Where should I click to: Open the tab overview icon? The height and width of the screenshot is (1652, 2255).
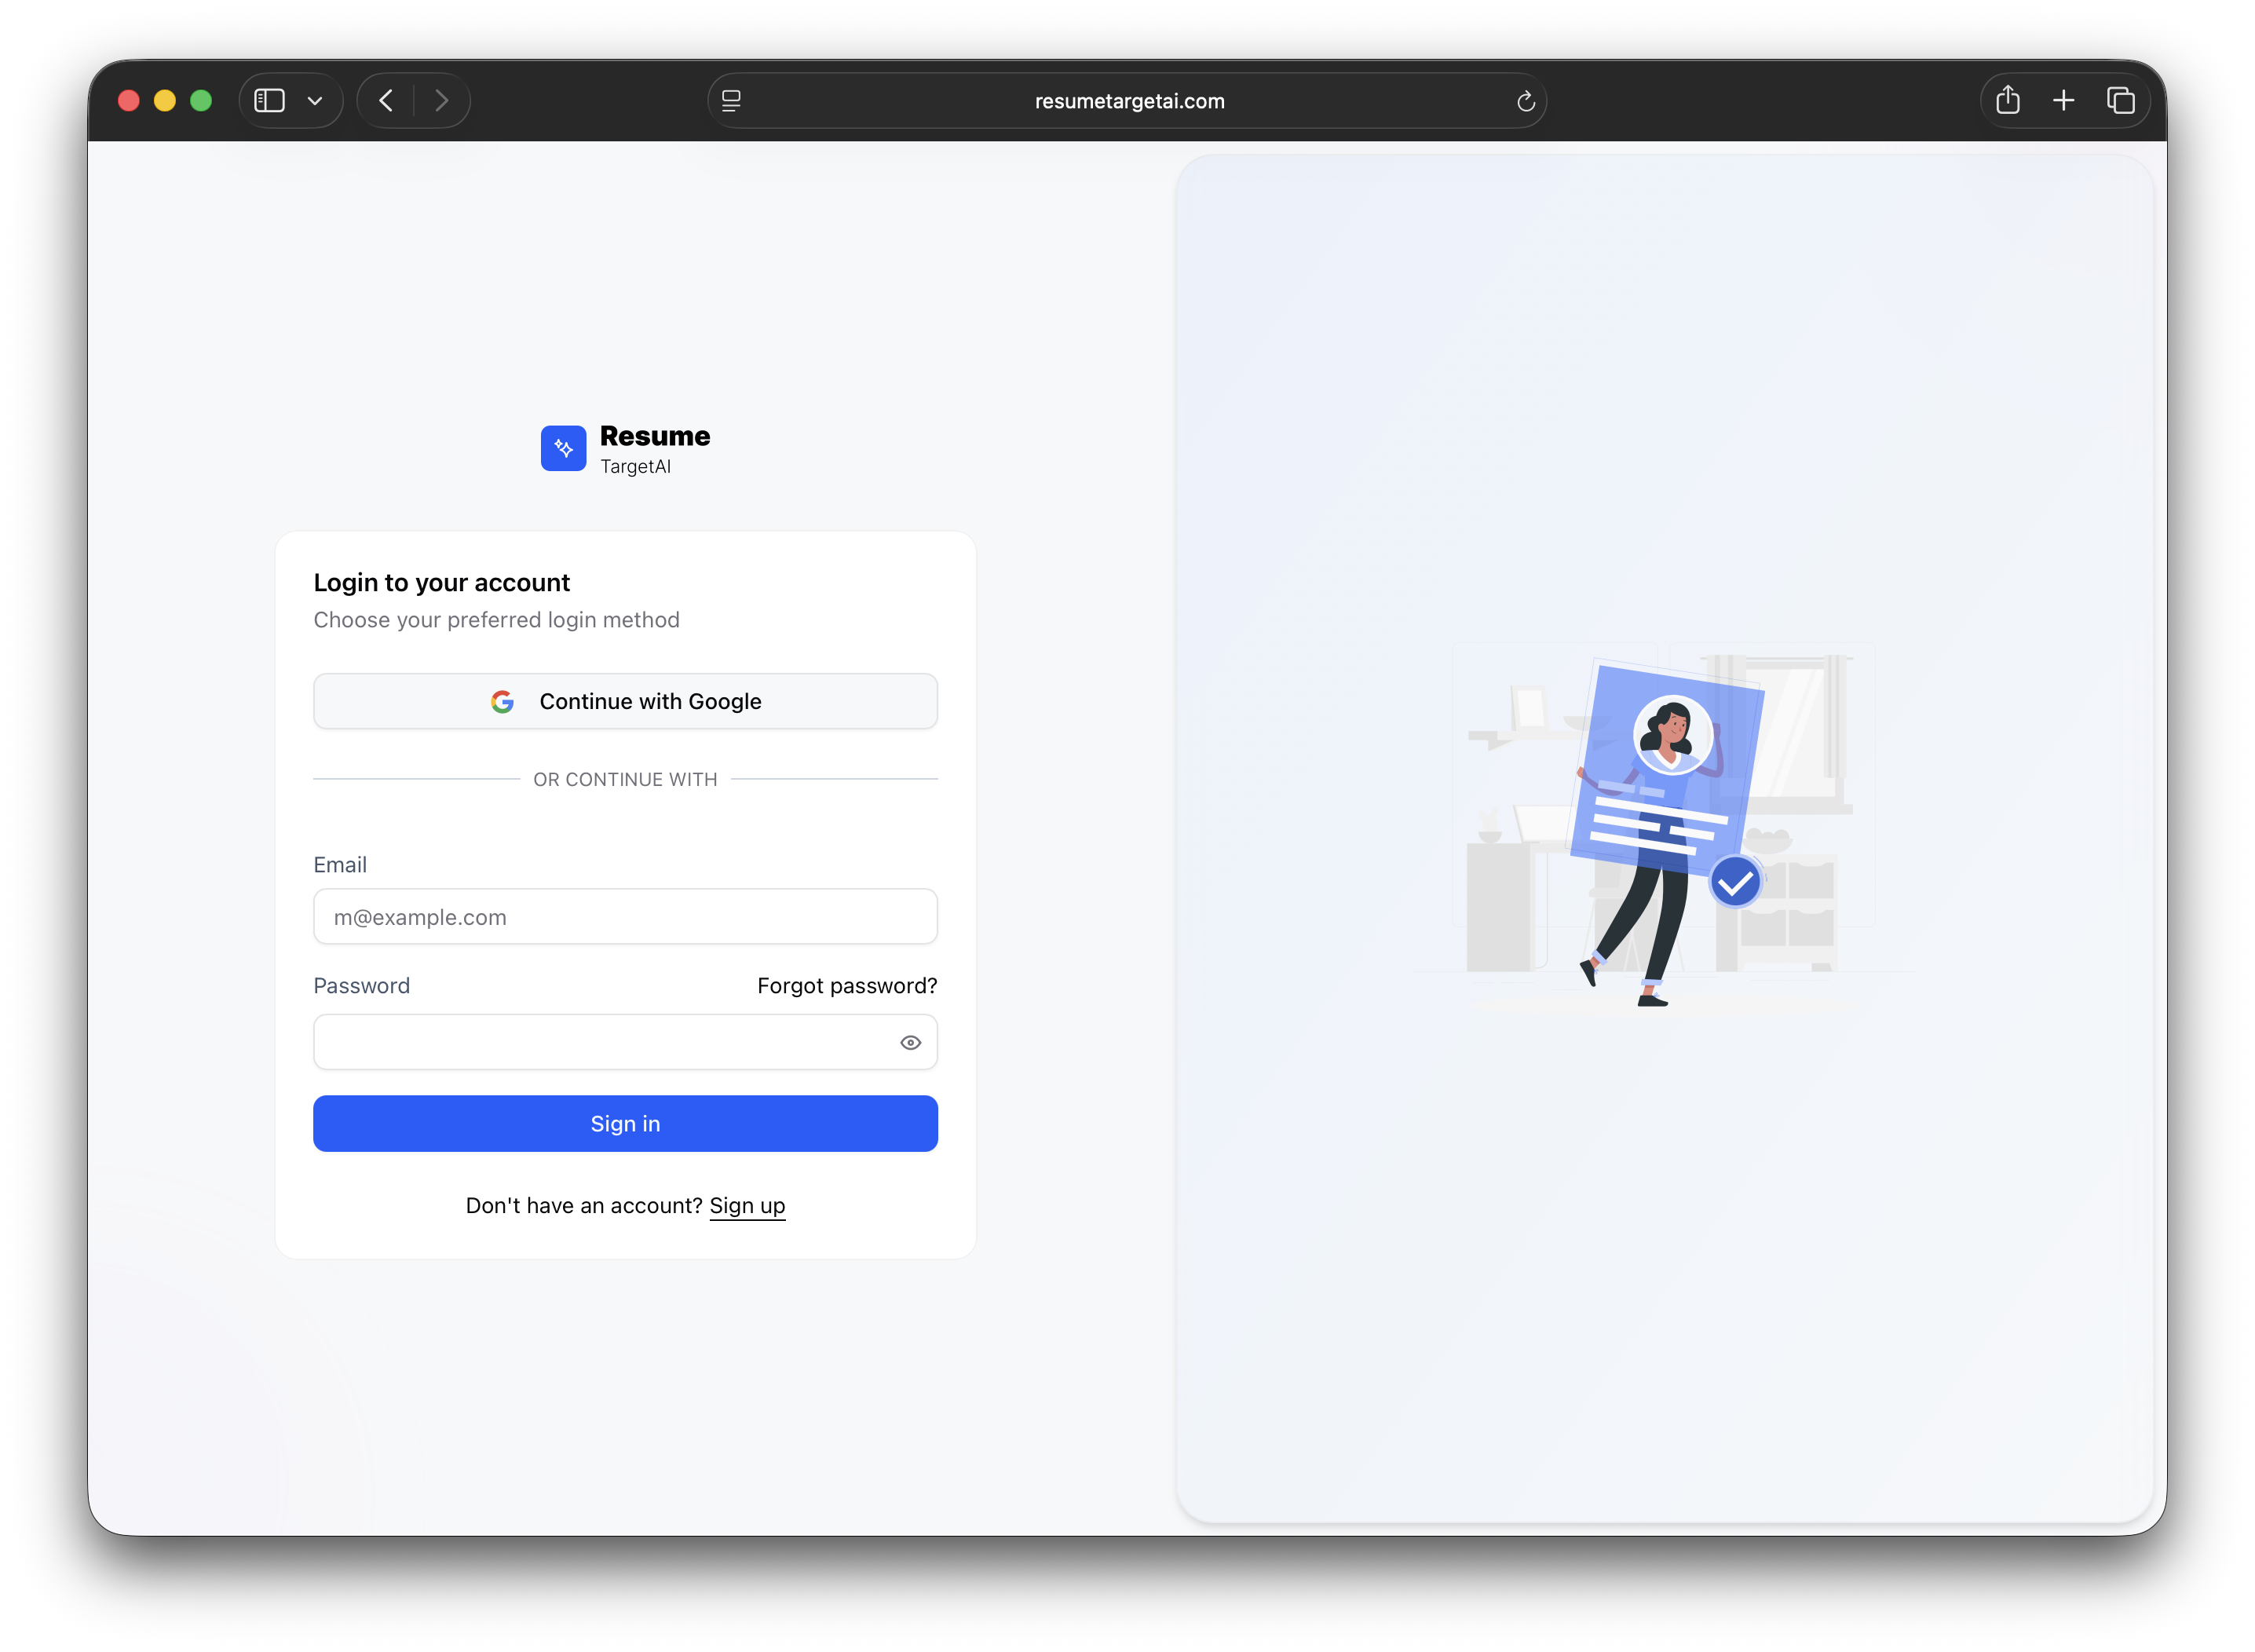point(2121,100)
